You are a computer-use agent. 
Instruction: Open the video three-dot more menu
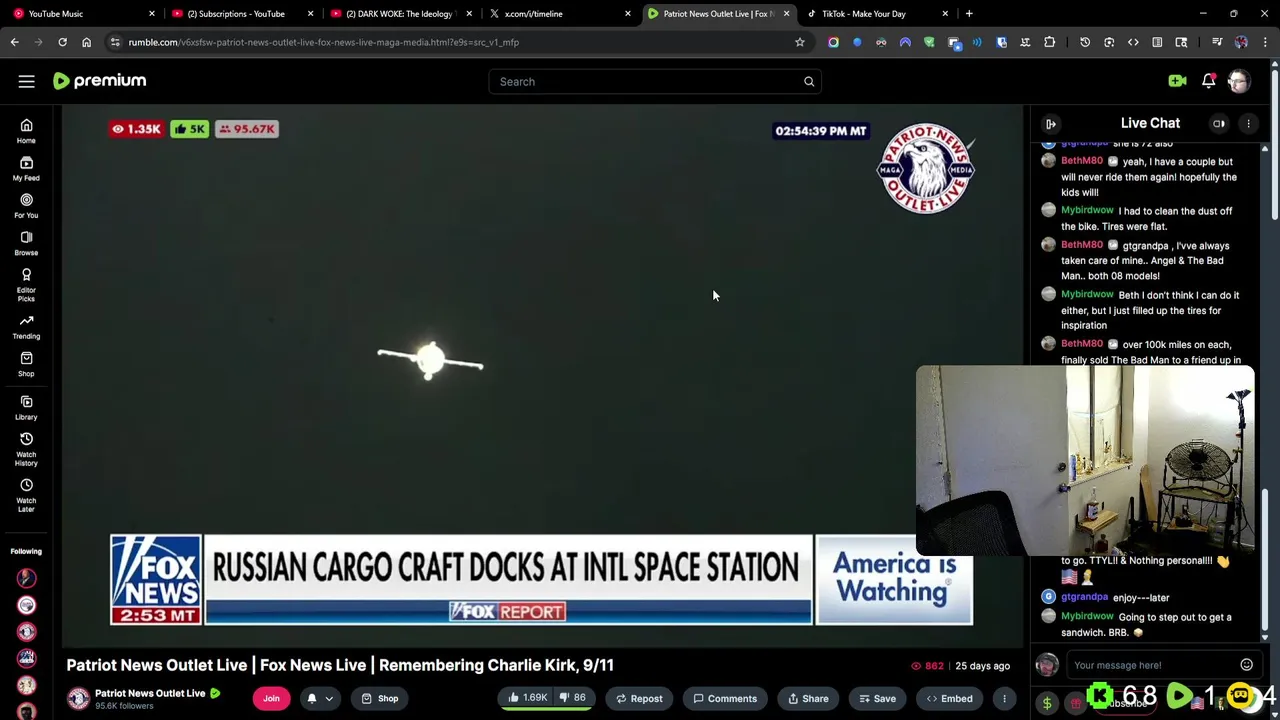click(1004, 699)
